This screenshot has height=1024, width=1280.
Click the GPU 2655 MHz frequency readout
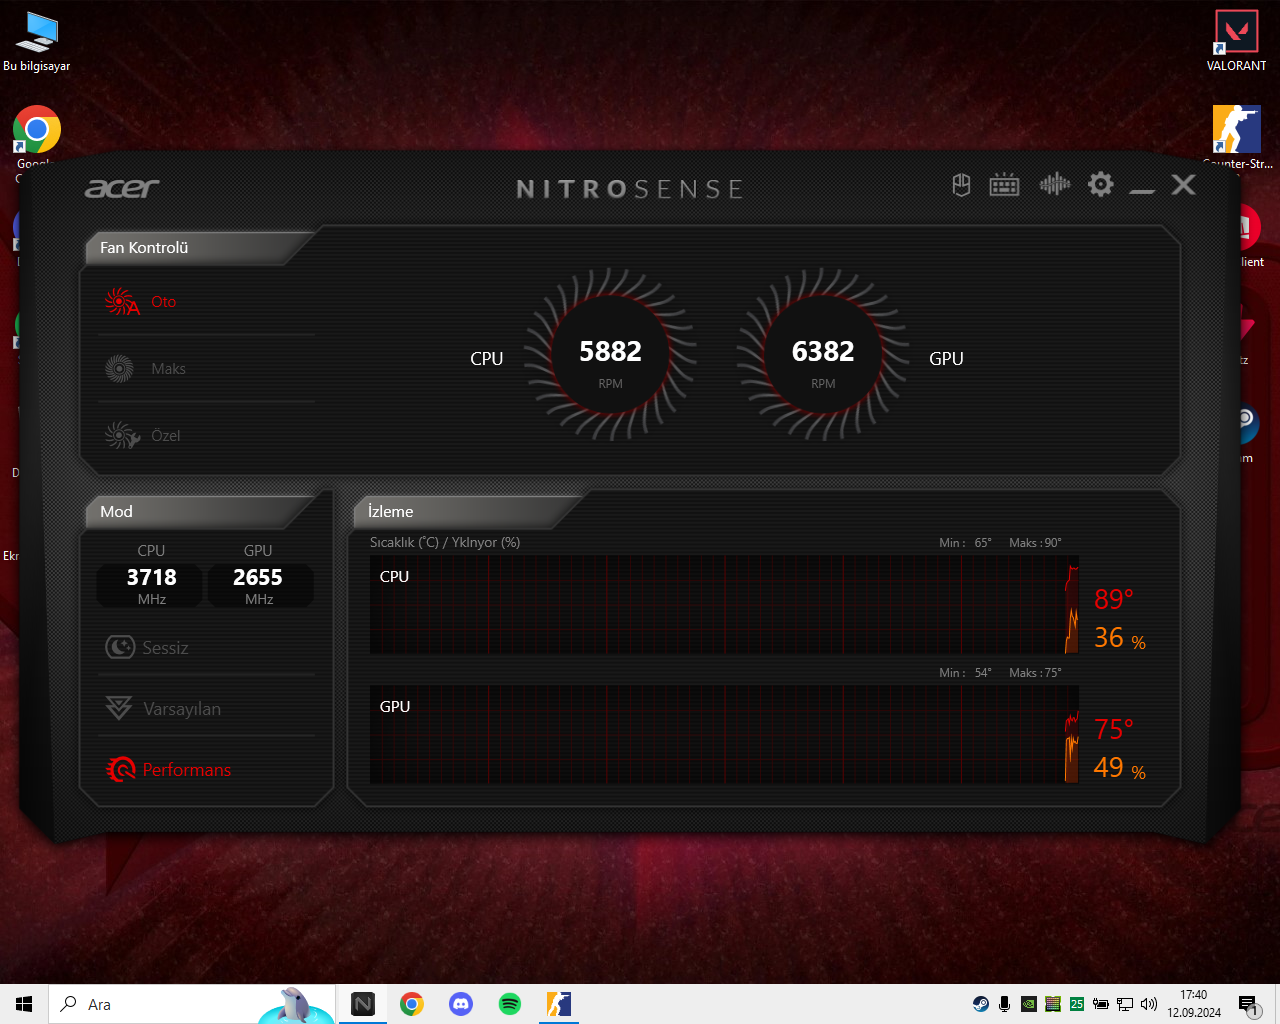tap(259, 585)
